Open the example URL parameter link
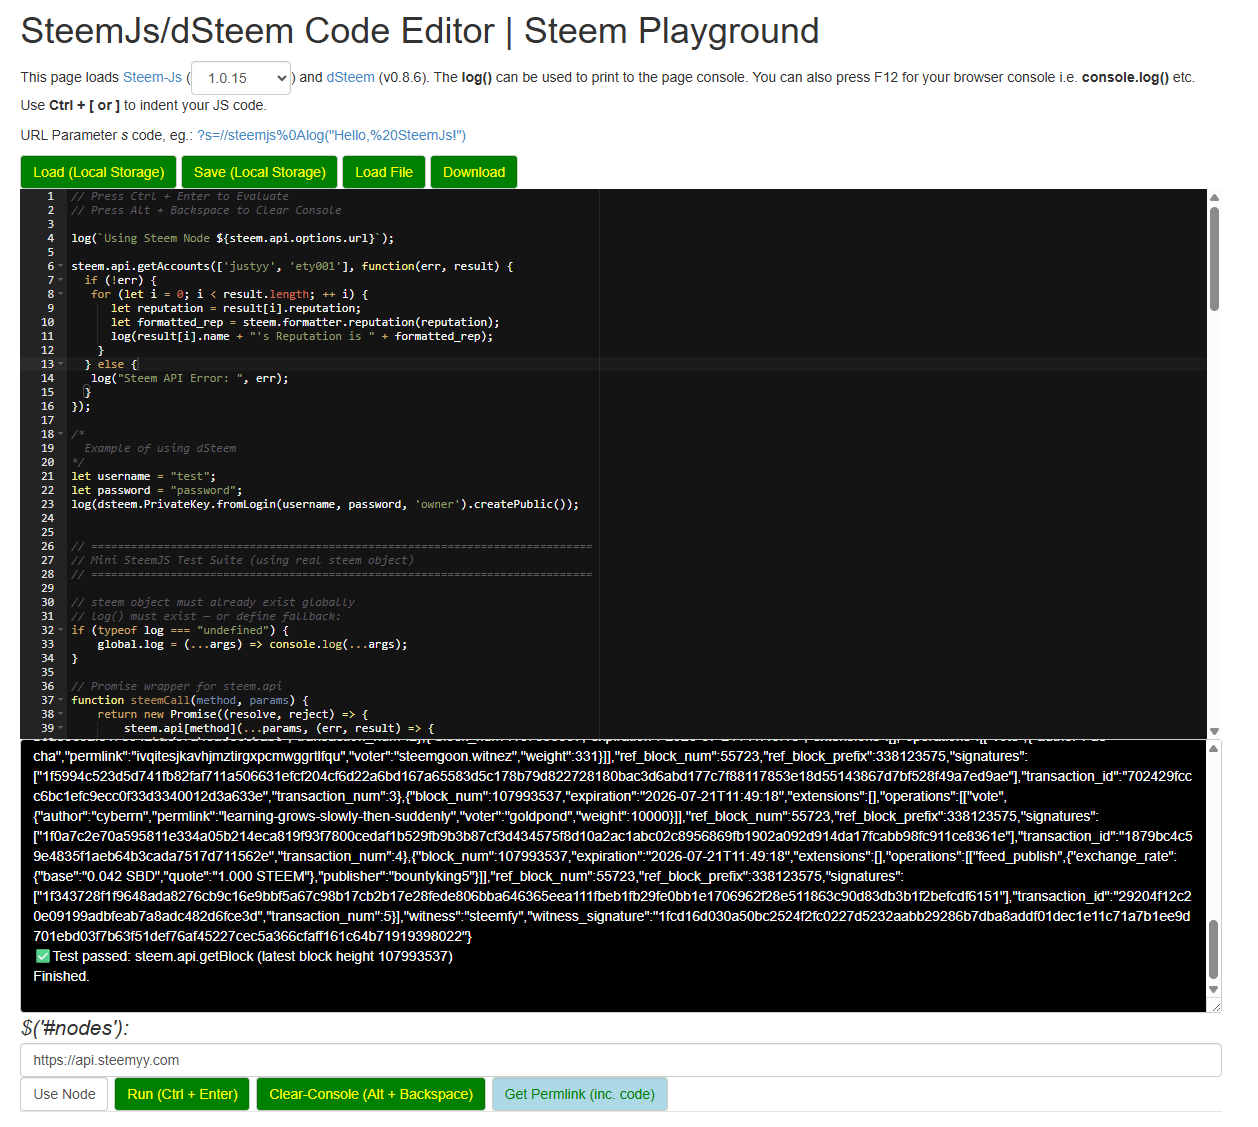This screenshot has height=1127, width=1258. pyautogui.click(x=331, y=135)
